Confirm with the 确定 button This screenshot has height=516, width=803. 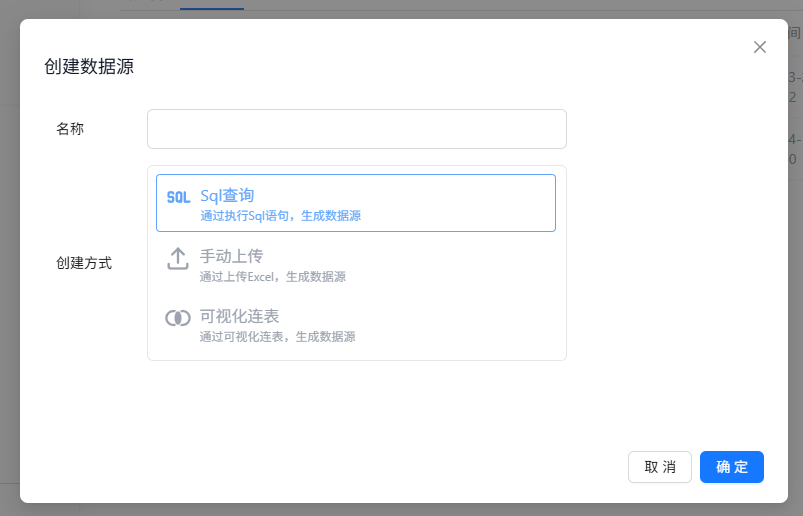click(732, 467)
